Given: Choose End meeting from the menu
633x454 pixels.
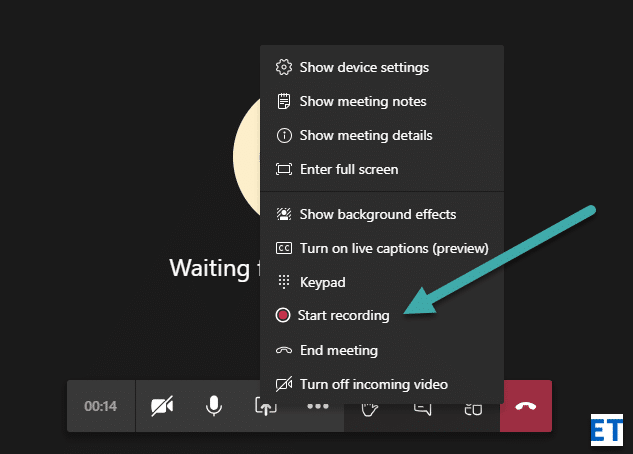Looking at the screenshot, I should [338, 350].
